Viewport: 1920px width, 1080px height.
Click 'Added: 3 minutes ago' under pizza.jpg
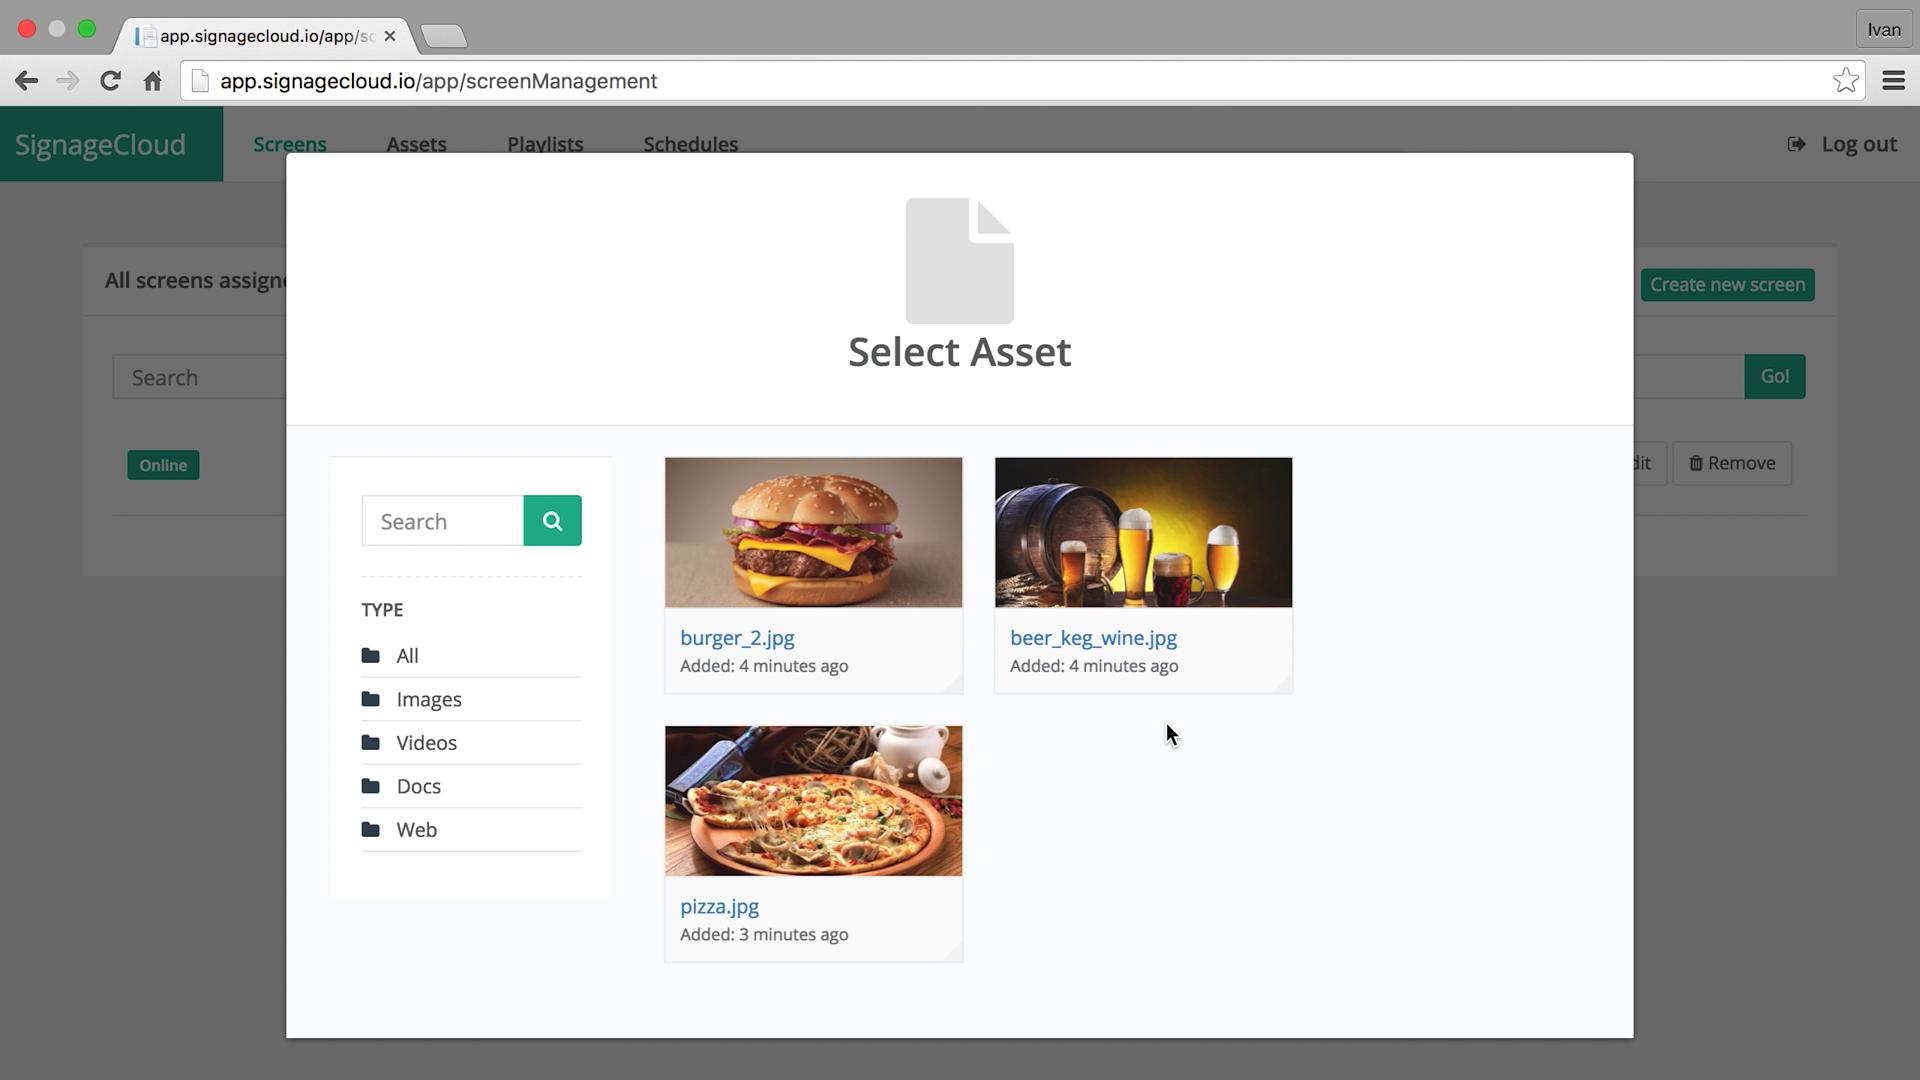click(764, 934)
